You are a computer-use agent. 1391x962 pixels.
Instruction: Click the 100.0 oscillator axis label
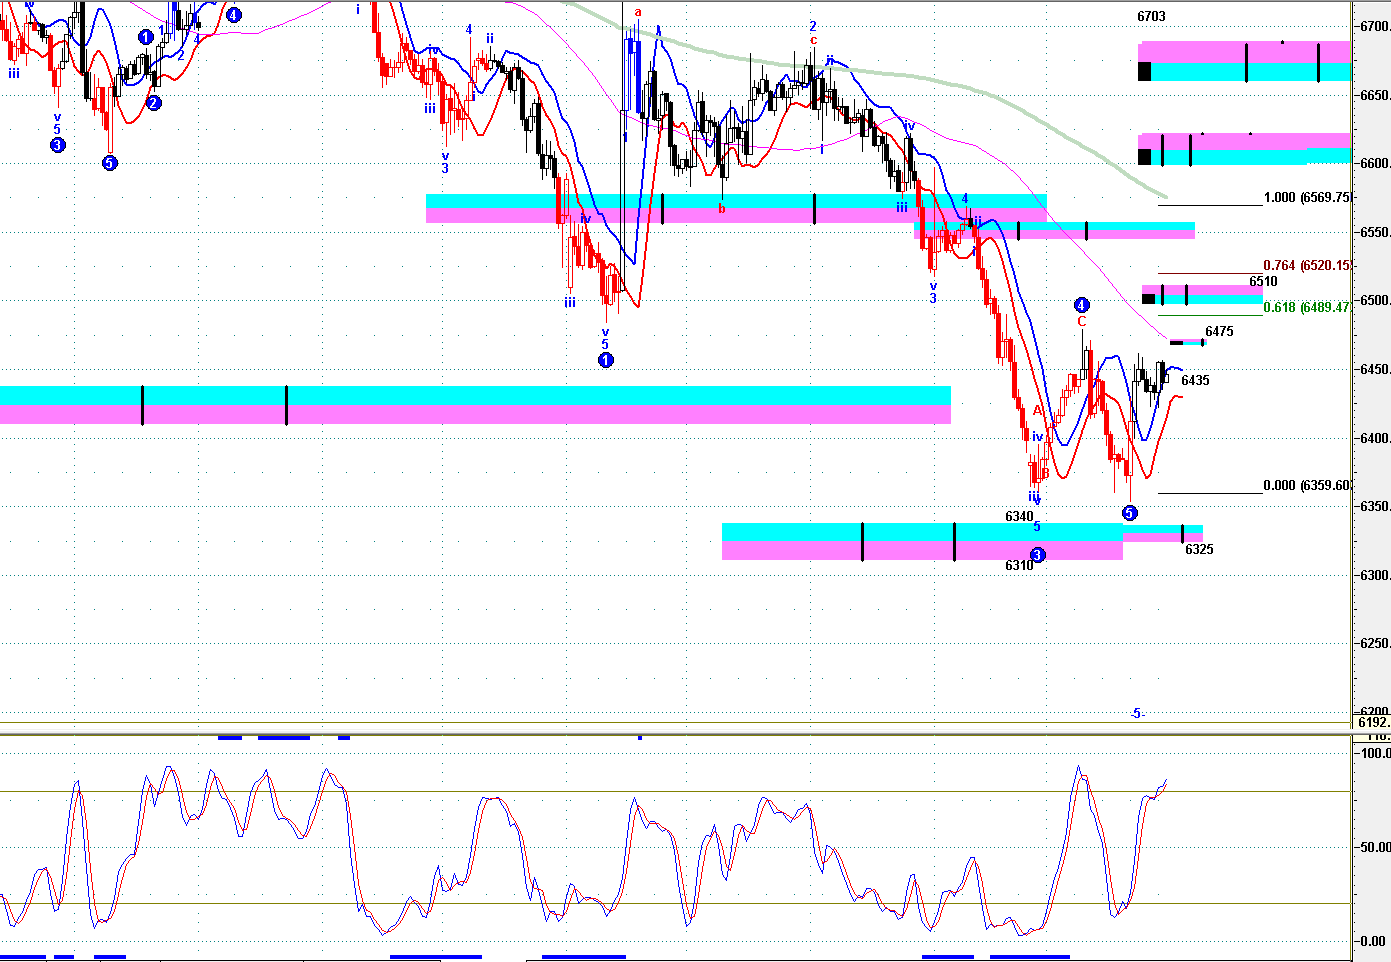[1374, 753]
